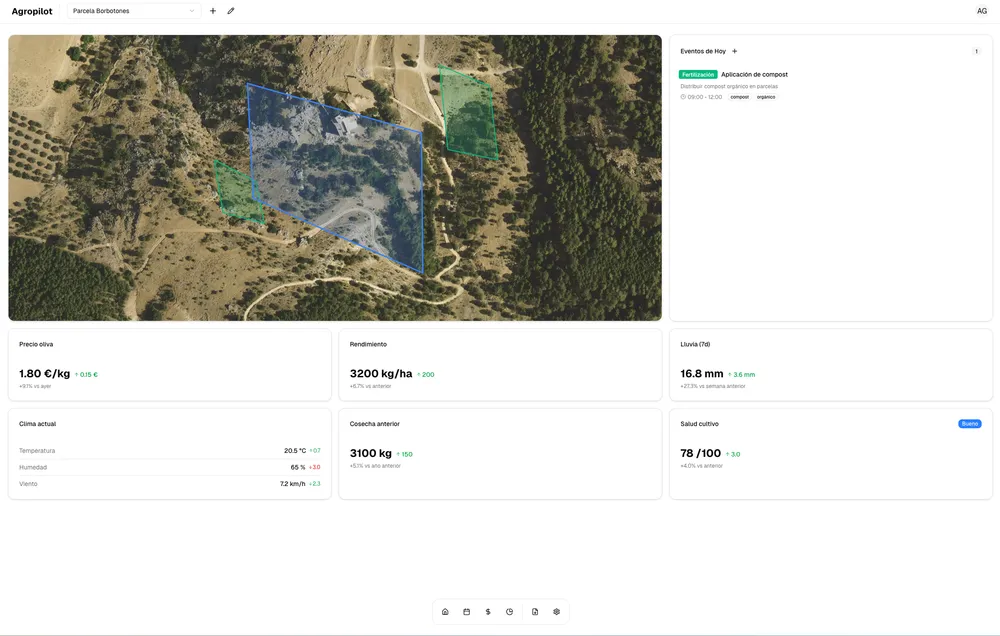
Task: Select the dollar finance icon in bottom nav
Action: click(488, 611)
